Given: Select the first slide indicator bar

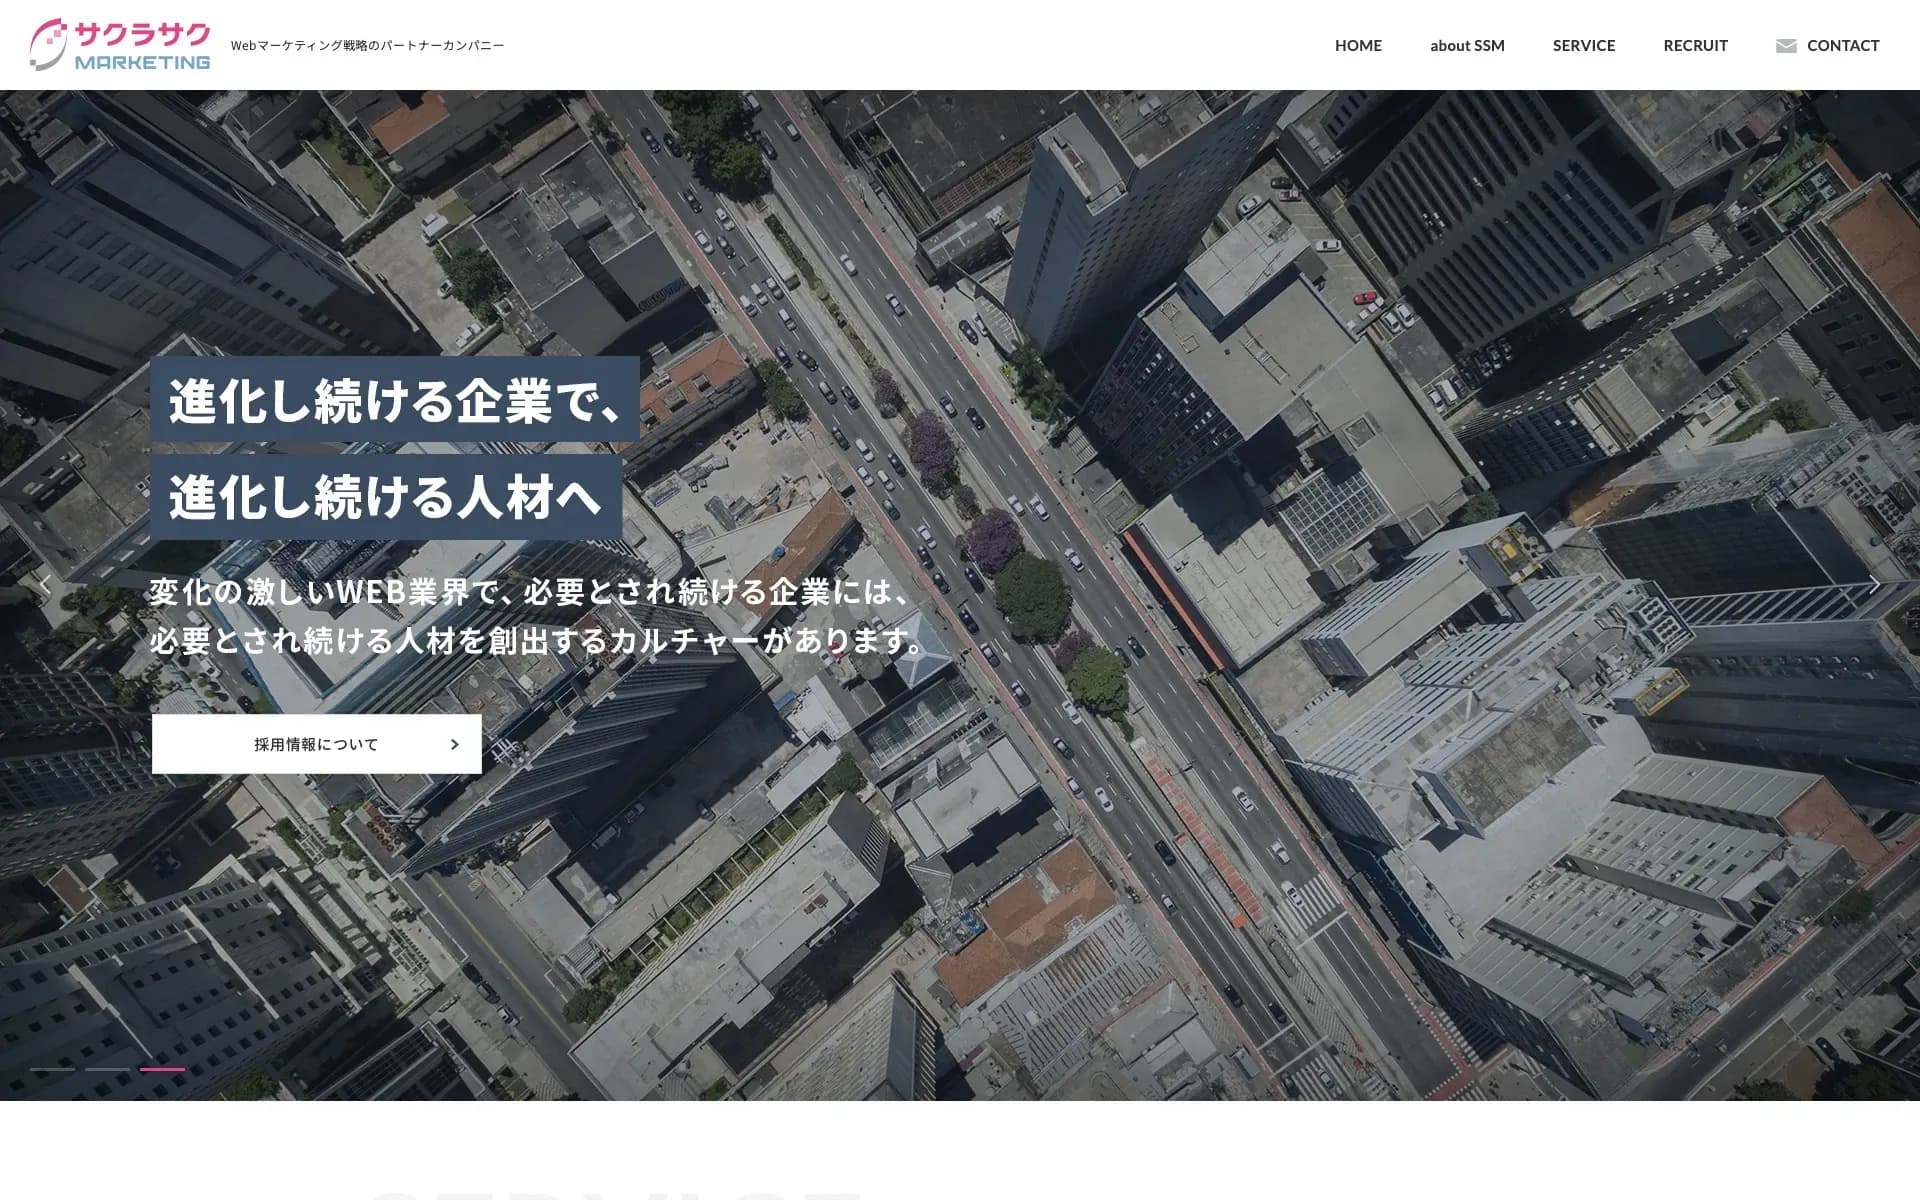Looking at the screenshot, I should coord(52,1069).
